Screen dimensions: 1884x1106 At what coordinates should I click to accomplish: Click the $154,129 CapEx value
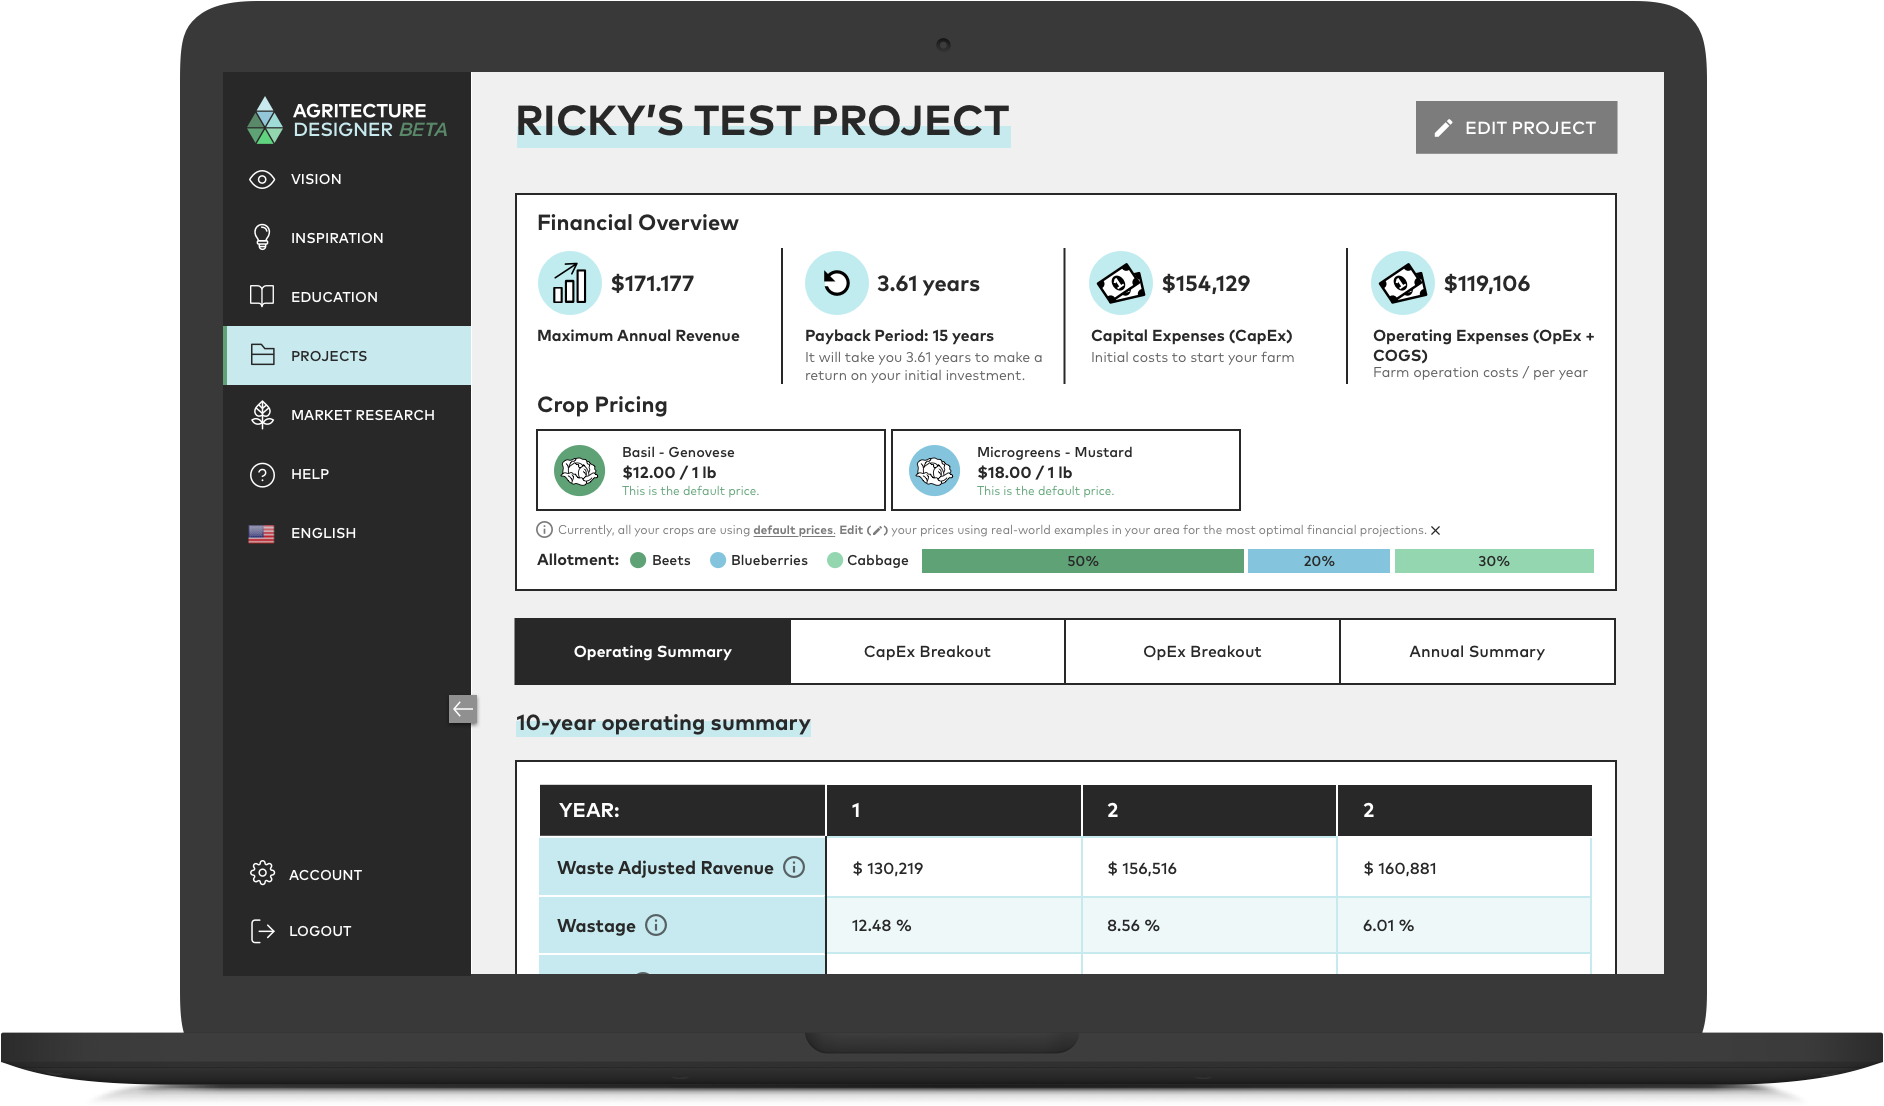tap(1206, 284)
